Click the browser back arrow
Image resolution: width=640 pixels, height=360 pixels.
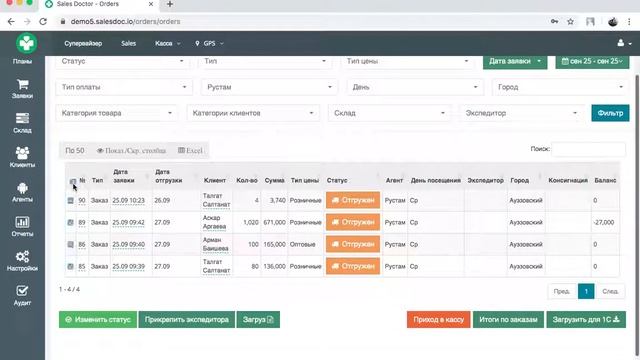tap(11, 22)
